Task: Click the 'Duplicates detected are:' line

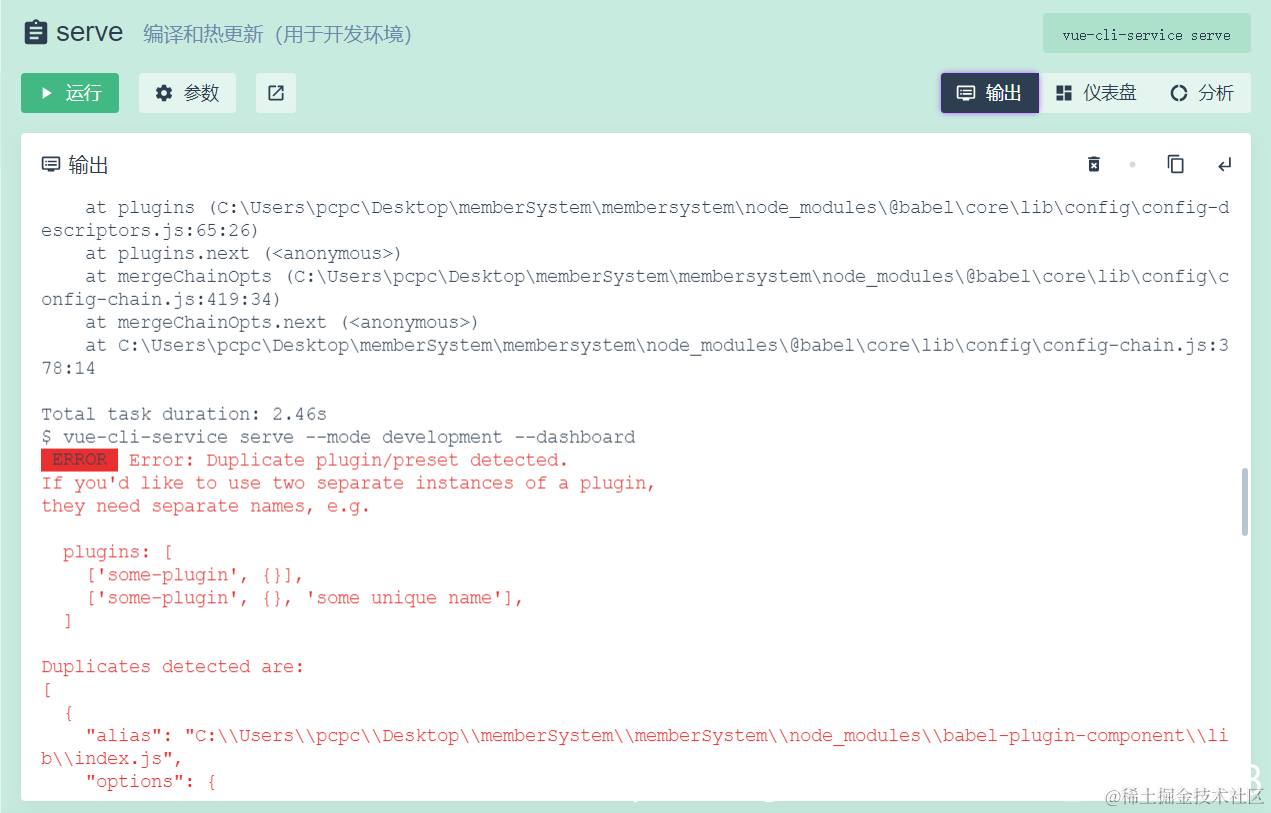Action: [x=173, y=666]
